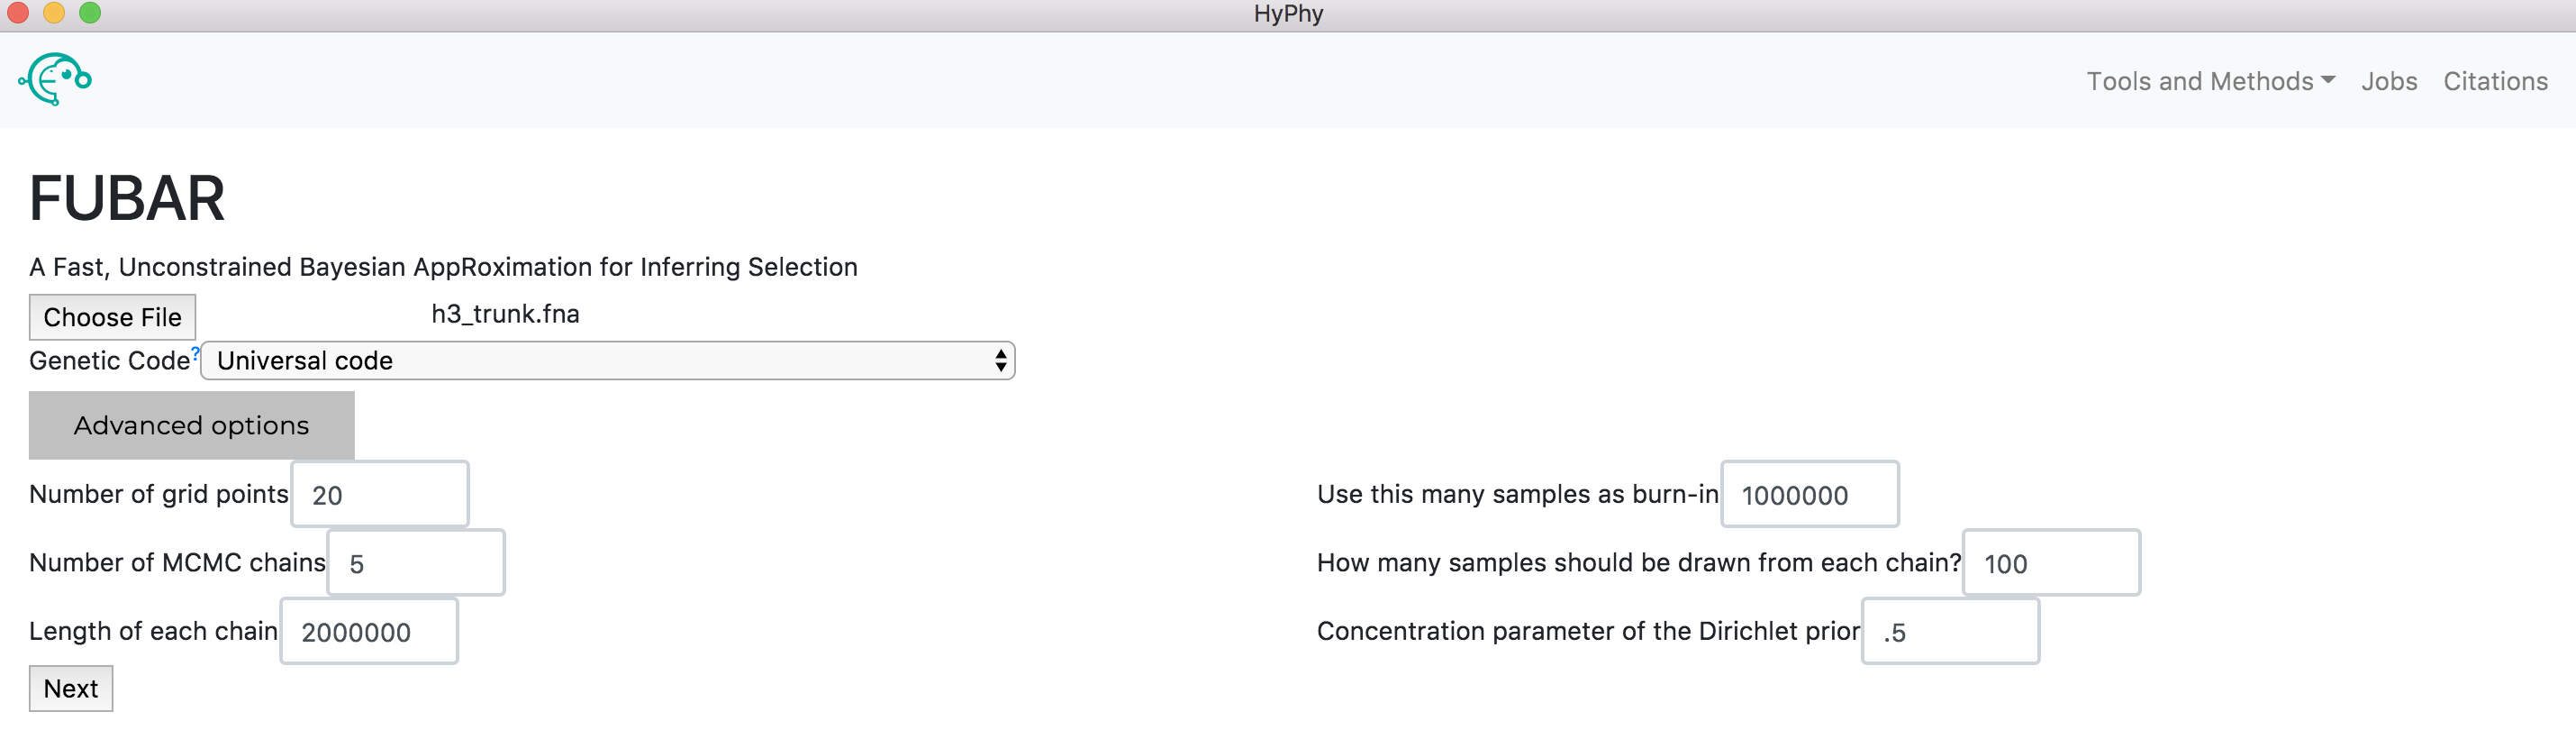Click the Genetic Code help question mark
The image size is (2576, 730).
195,352
